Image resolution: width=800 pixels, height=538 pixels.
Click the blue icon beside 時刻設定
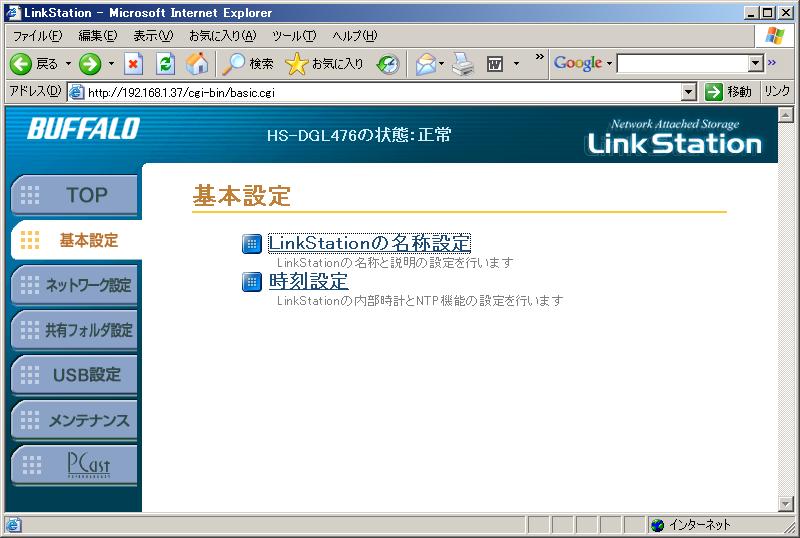coord(252,282)
